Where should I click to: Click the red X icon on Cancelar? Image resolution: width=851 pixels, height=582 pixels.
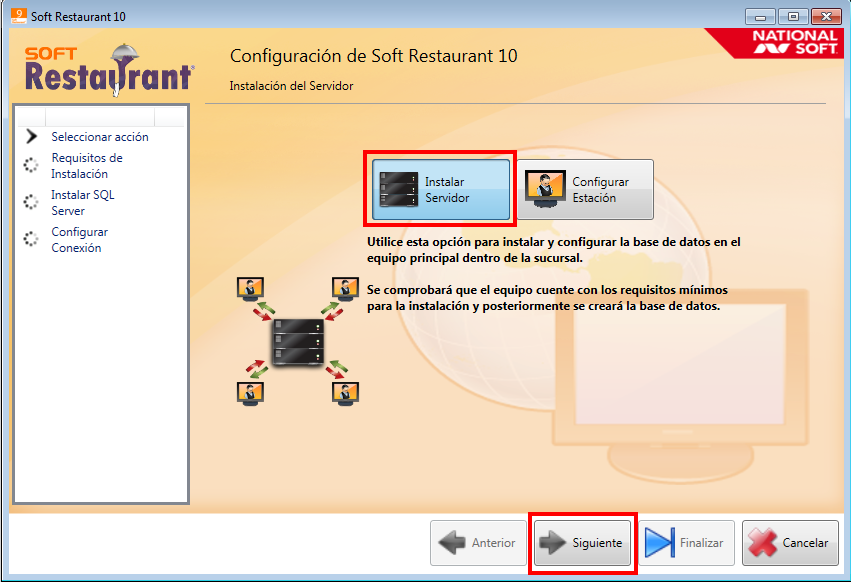(763, 543)
